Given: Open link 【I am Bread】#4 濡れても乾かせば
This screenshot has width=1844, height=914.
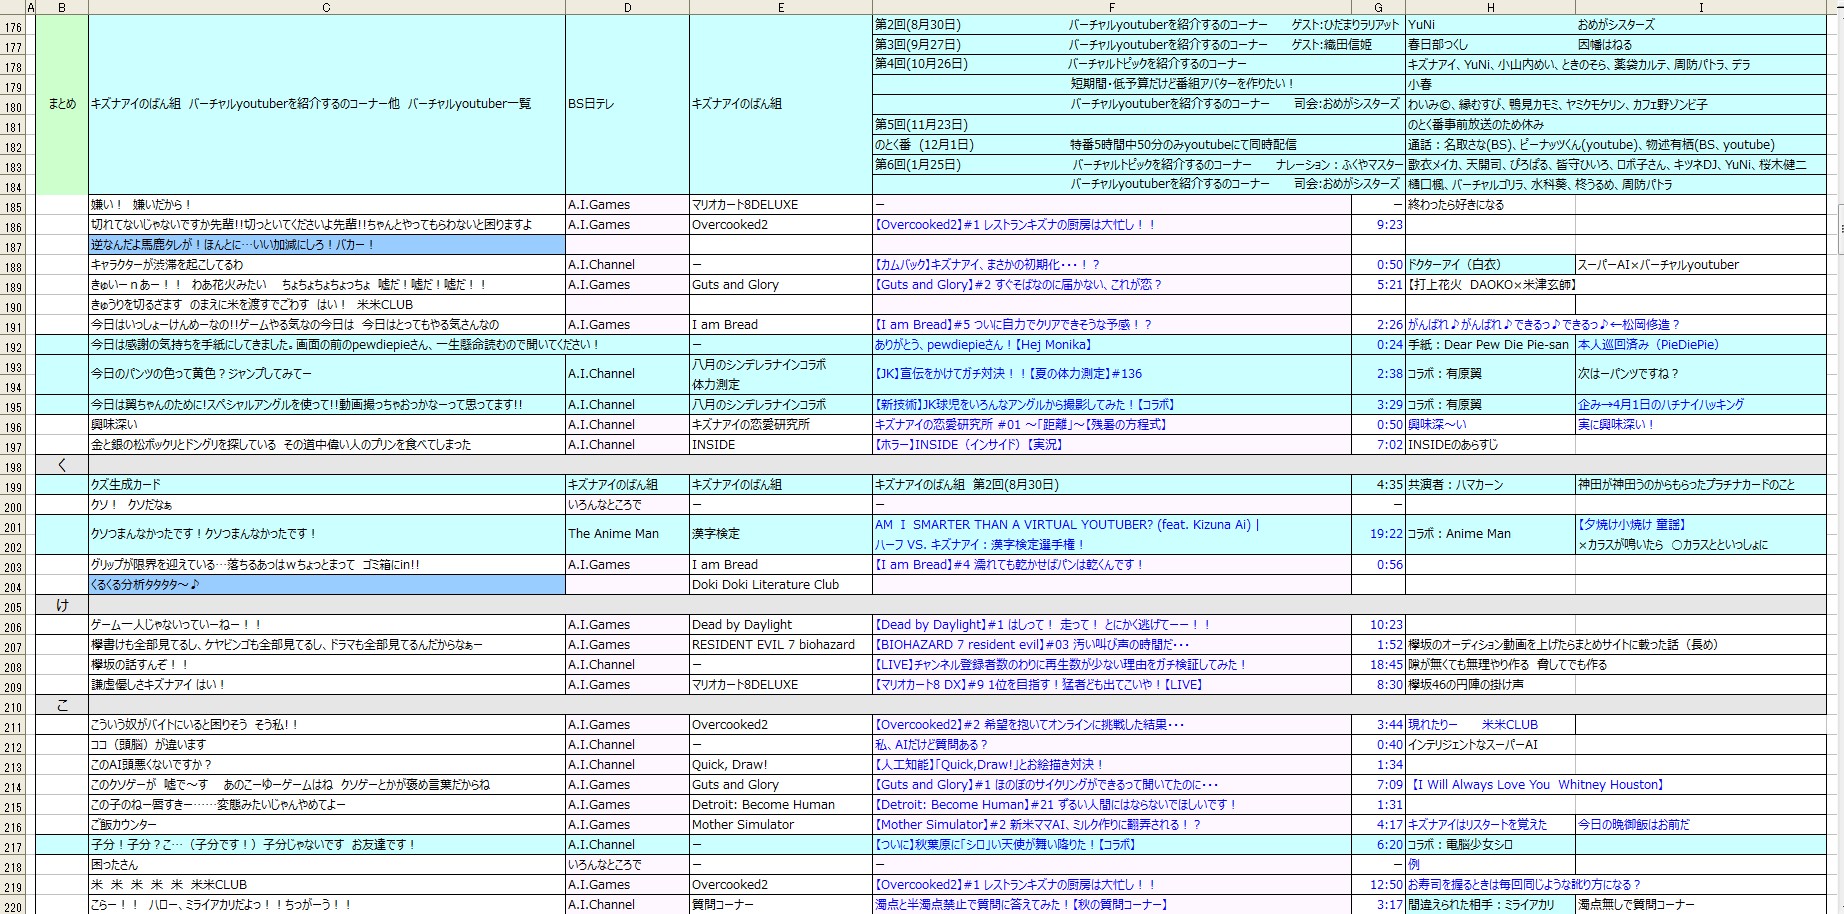Looking at the screenshot, I should pos(1009,565).
